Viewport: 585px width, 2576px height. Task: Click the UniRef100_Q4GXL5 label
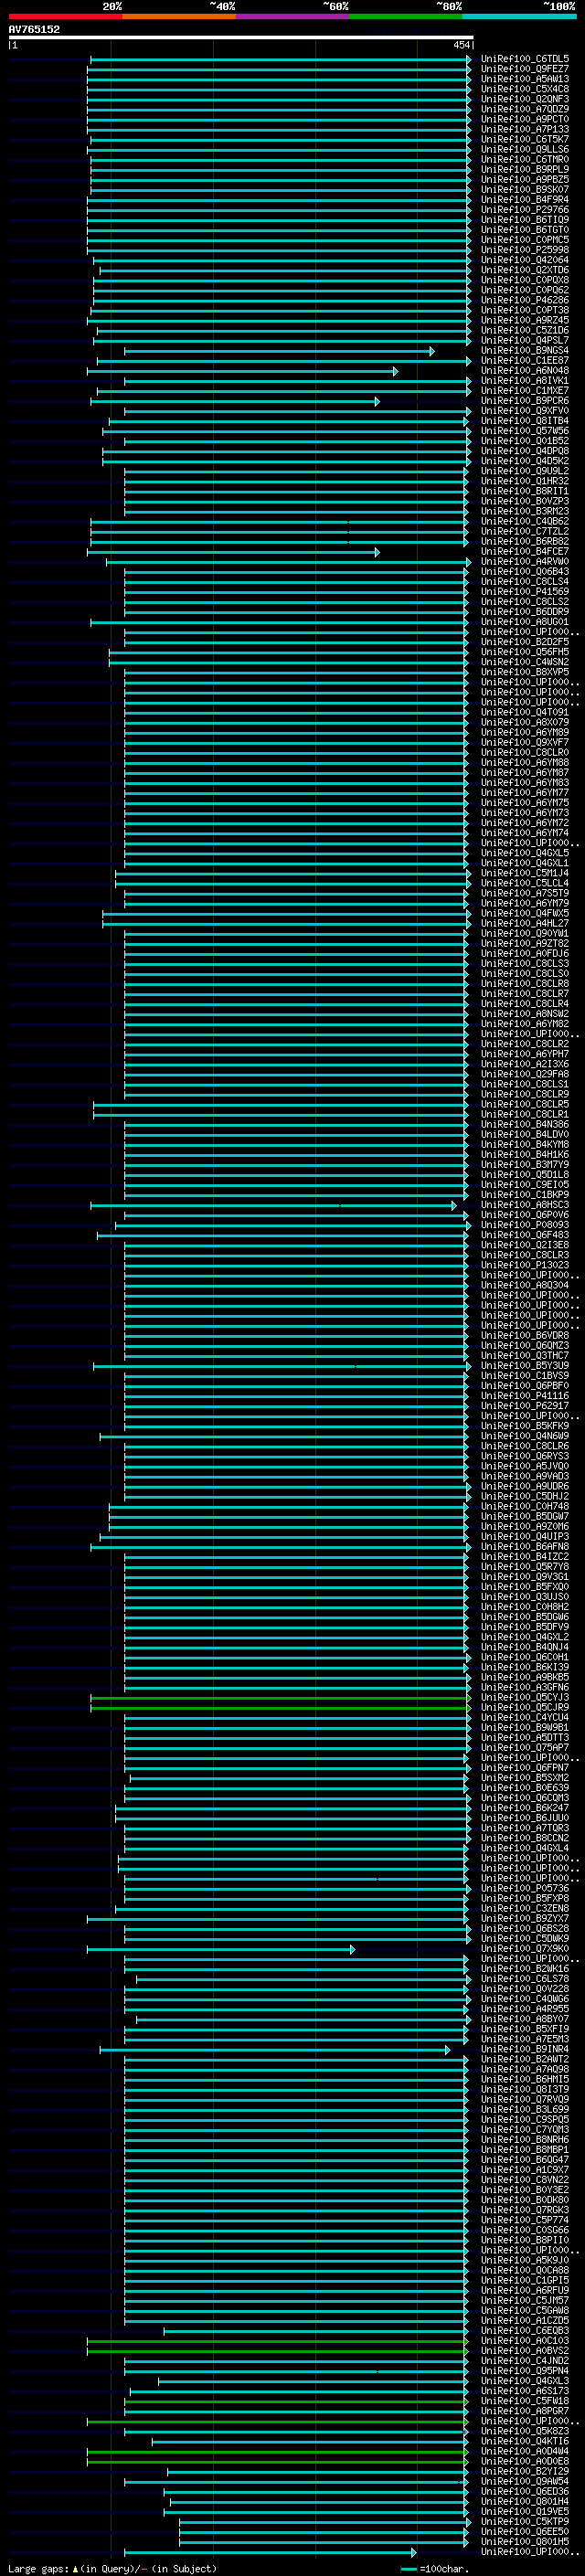tap(524, 853)
